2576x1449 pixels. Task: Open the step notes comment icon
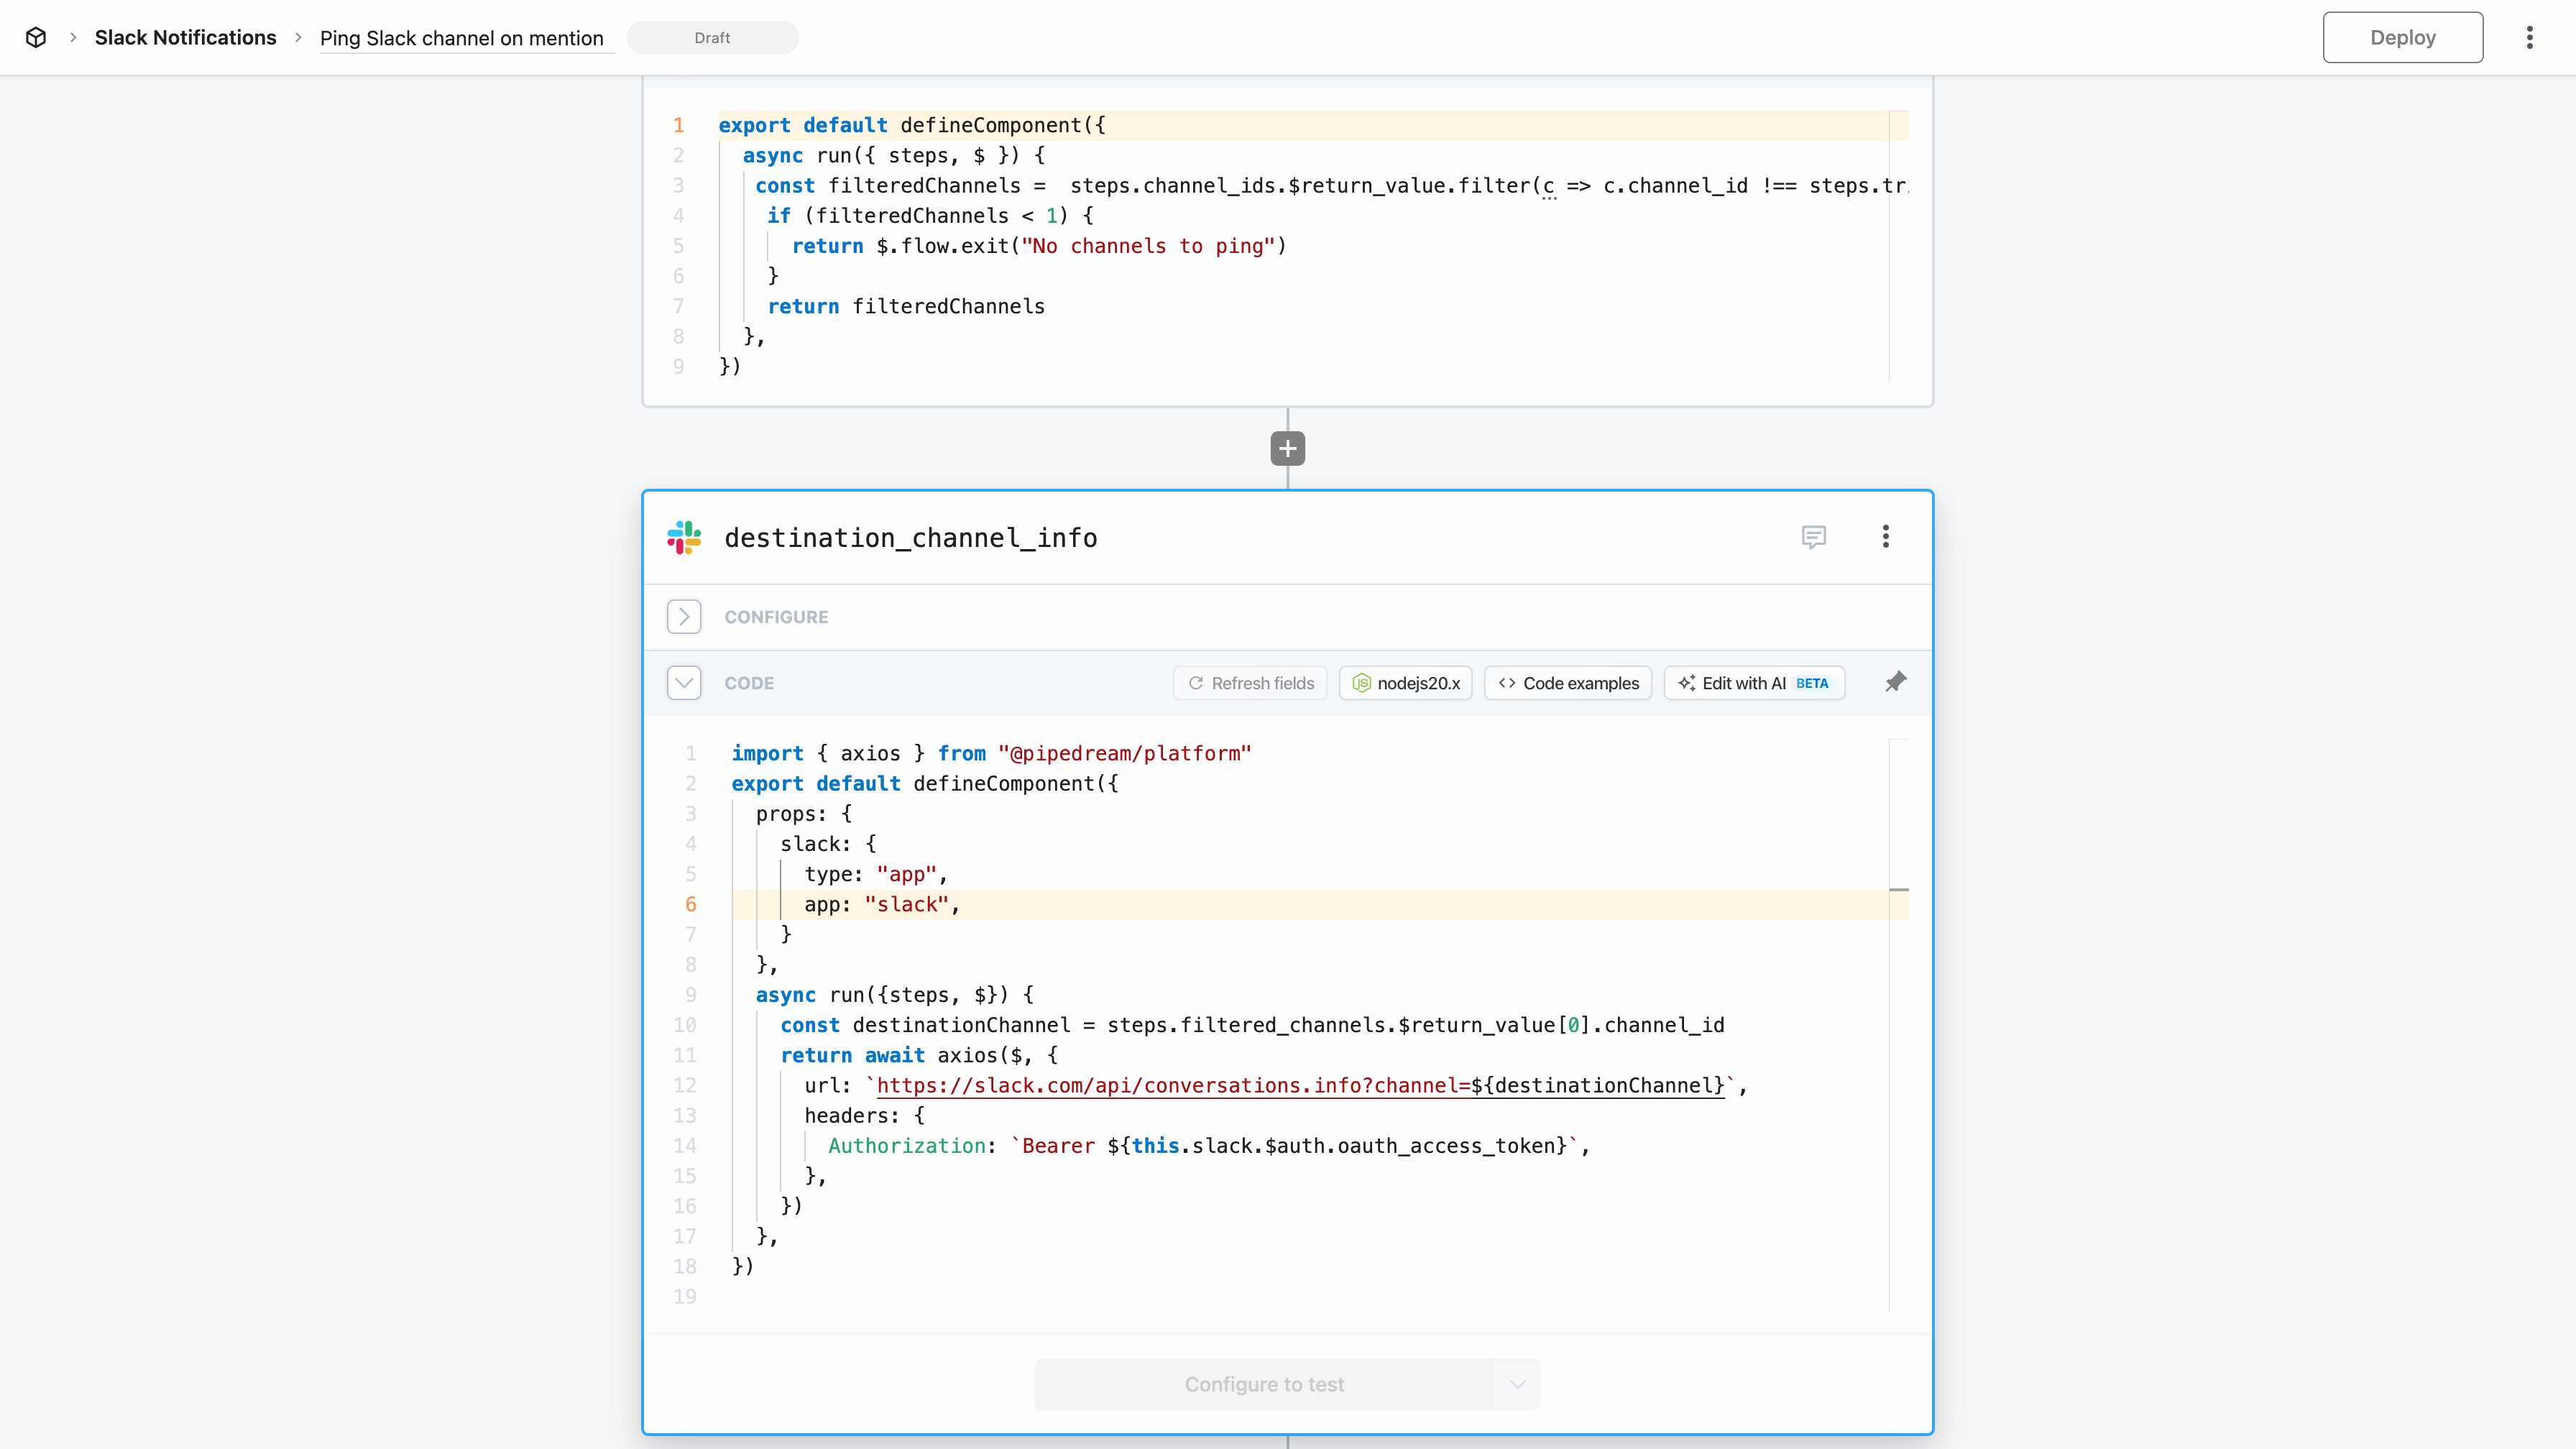pyautogui.click(x=1813, y=537)
